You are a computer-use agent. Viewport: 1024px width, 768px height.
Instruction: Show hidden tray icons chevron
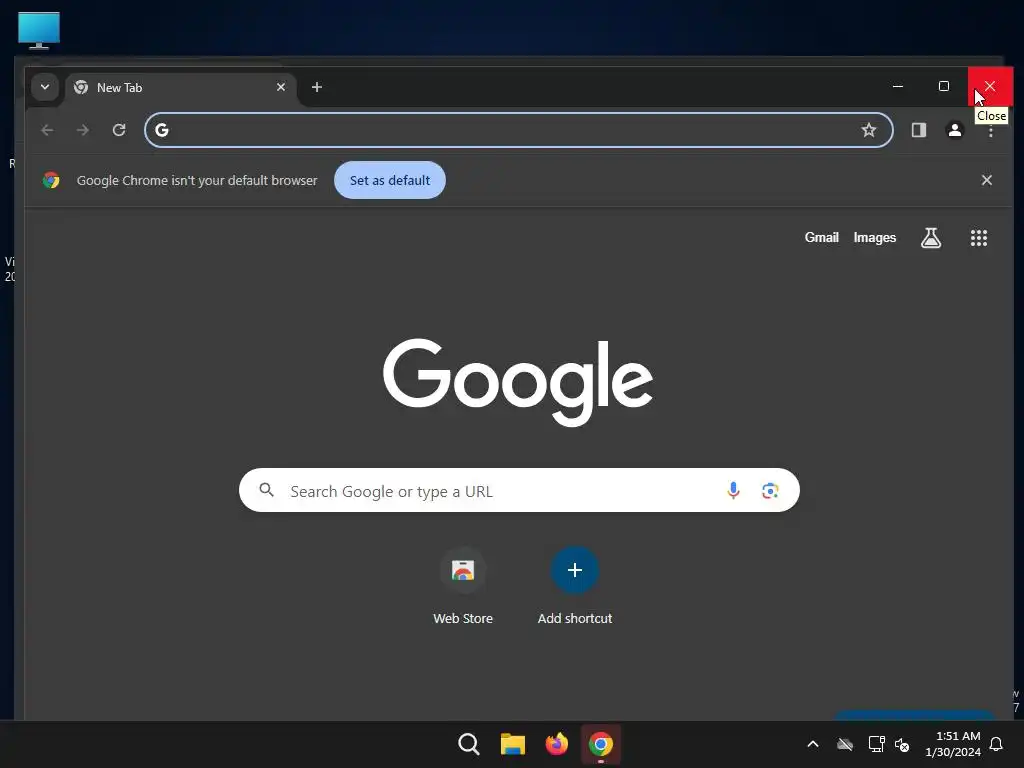point(813,744)
